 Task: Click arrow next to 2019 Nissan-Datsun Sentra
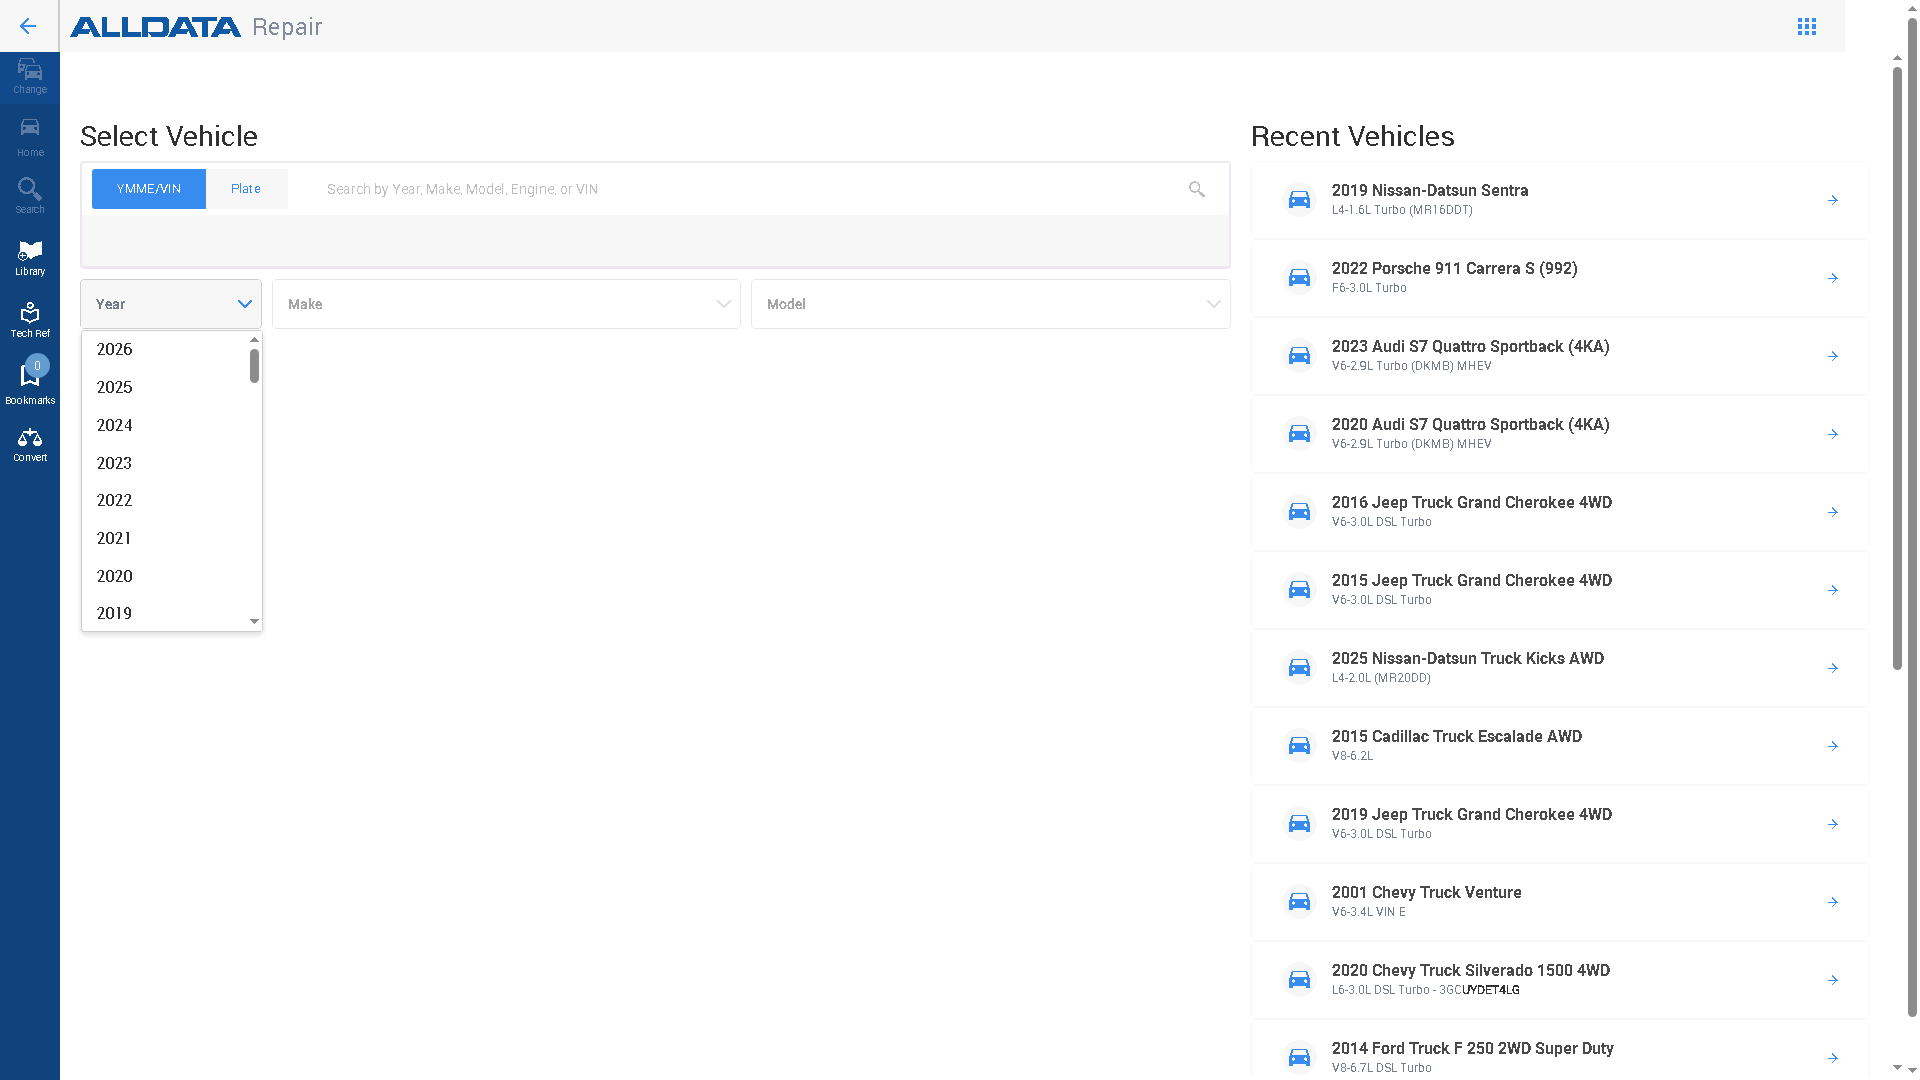coord(1832,200)
